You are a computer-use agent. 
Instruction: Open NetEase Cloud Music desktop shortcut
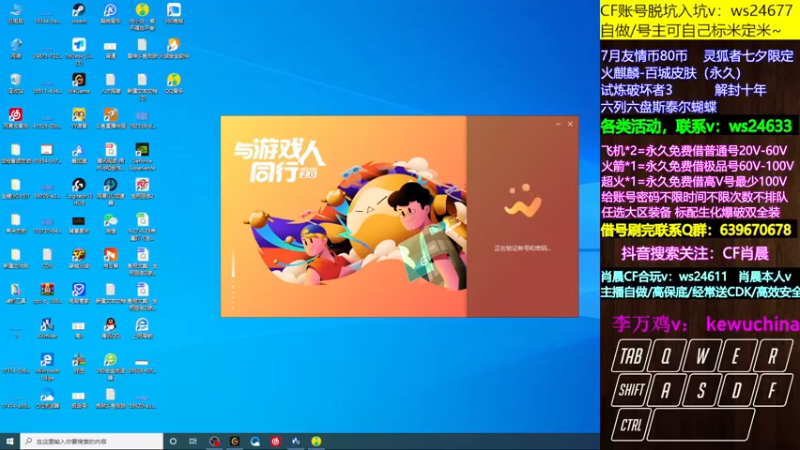click(16, 118)
